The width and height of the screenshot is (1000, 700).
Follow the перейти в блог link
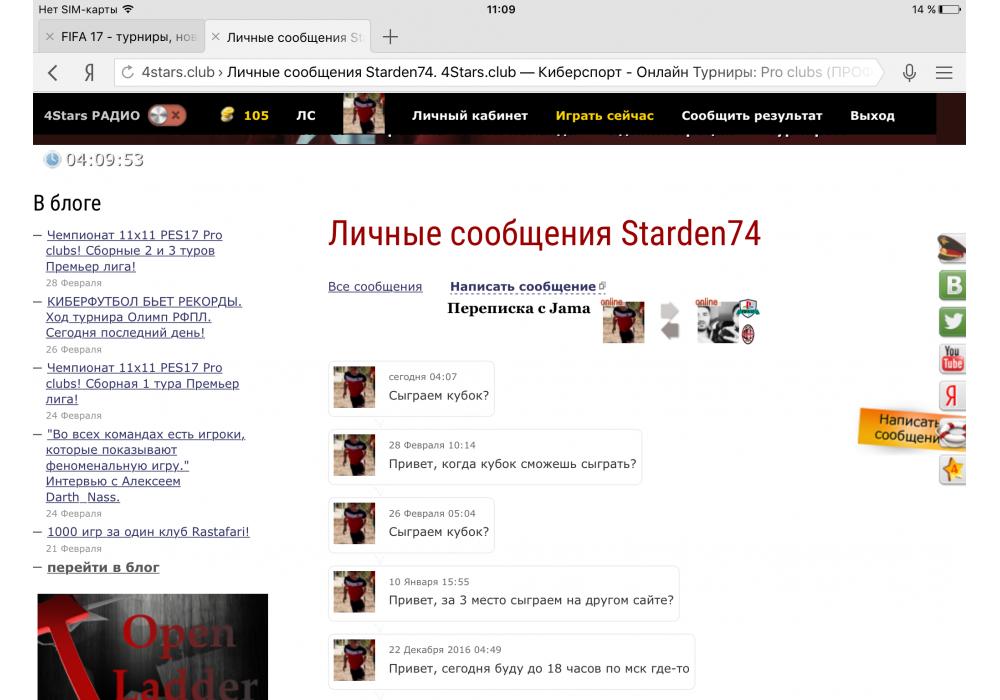[103, 567]
